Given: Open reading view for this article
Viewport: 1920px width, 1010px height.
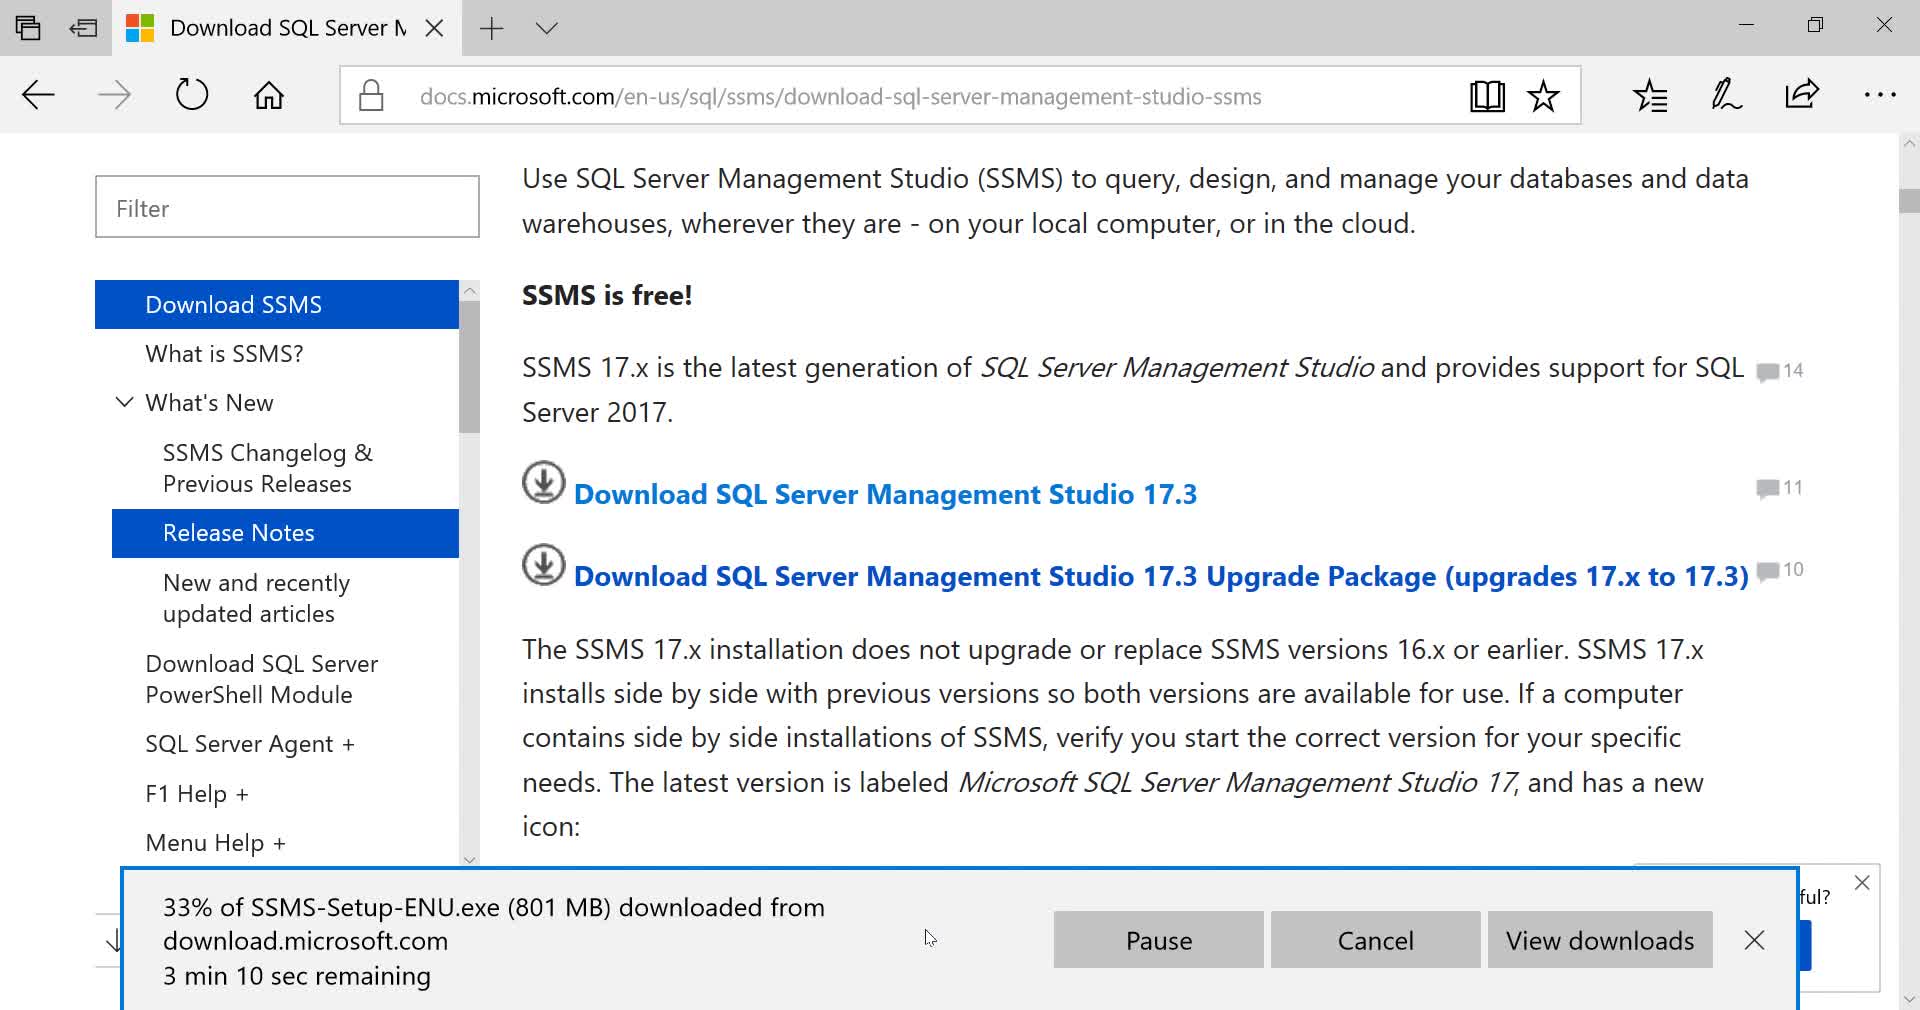Looking at the screenshot, I should point(1487,95).
